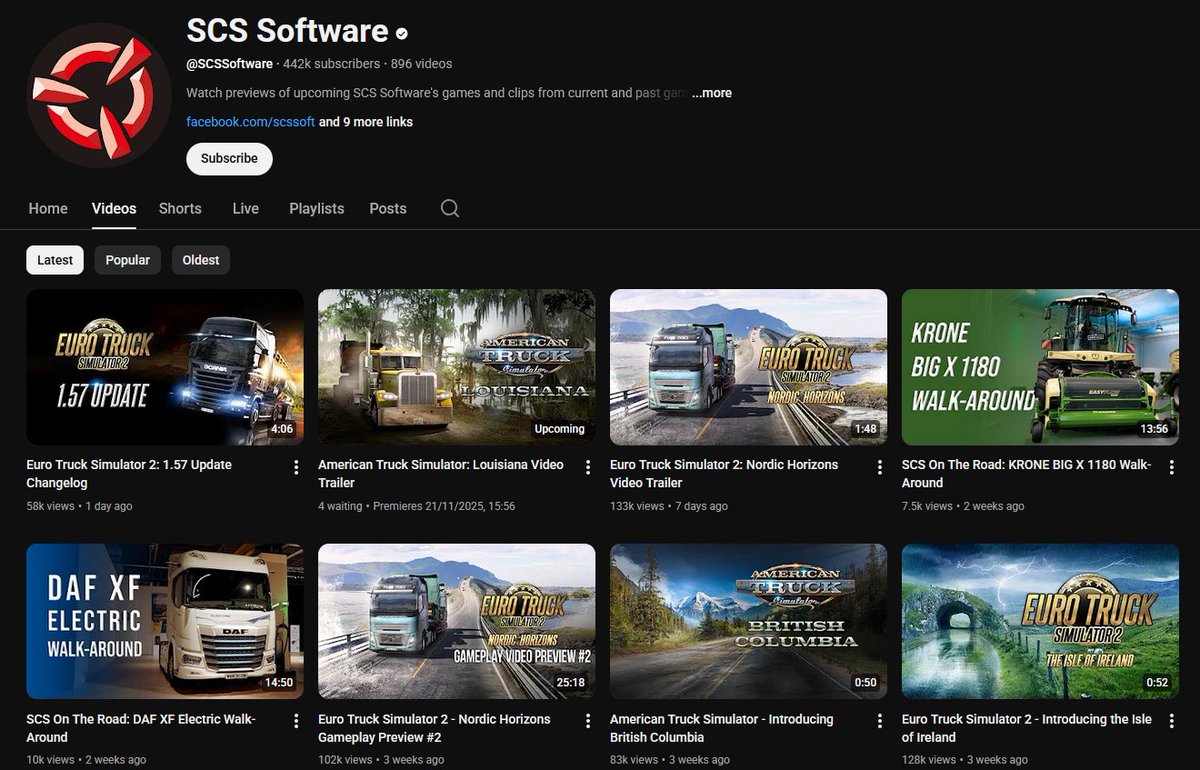Sort videos by Oldest
The image size is (1200, 770).
click(201, 260)
